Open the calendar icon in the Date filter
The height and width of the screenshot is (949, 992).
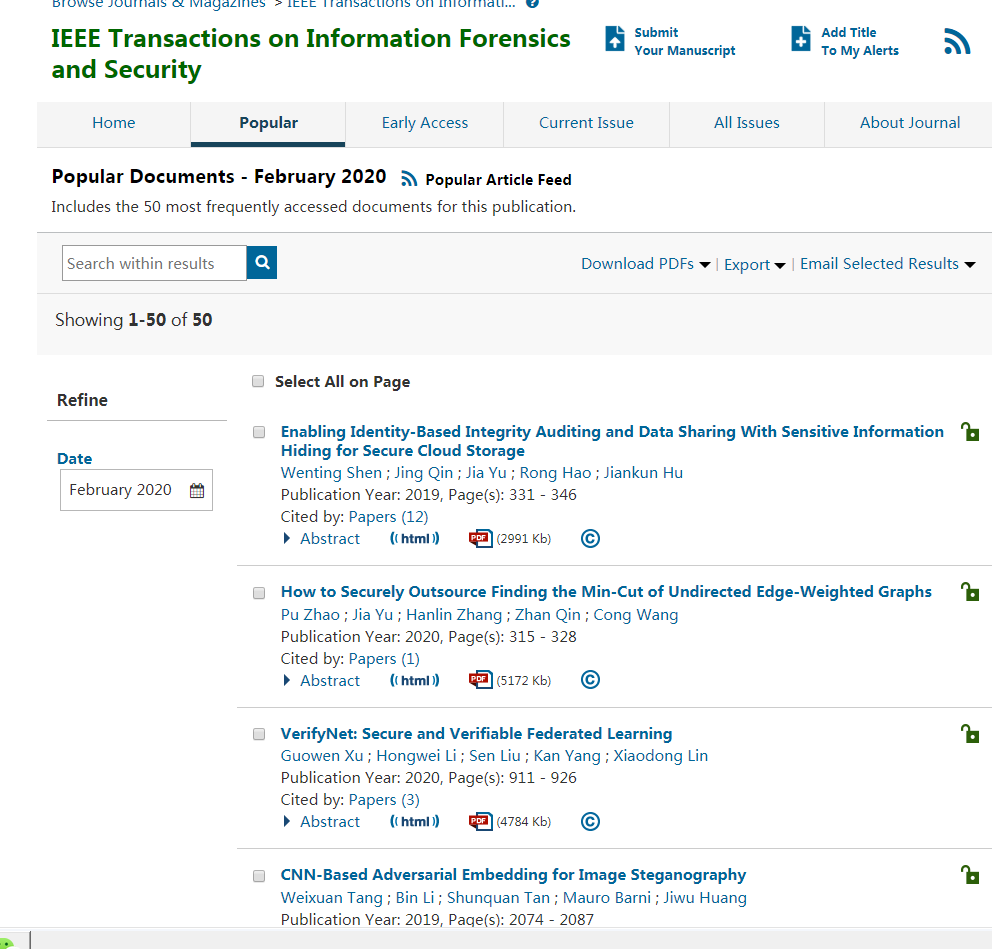(x=196, y=491)
